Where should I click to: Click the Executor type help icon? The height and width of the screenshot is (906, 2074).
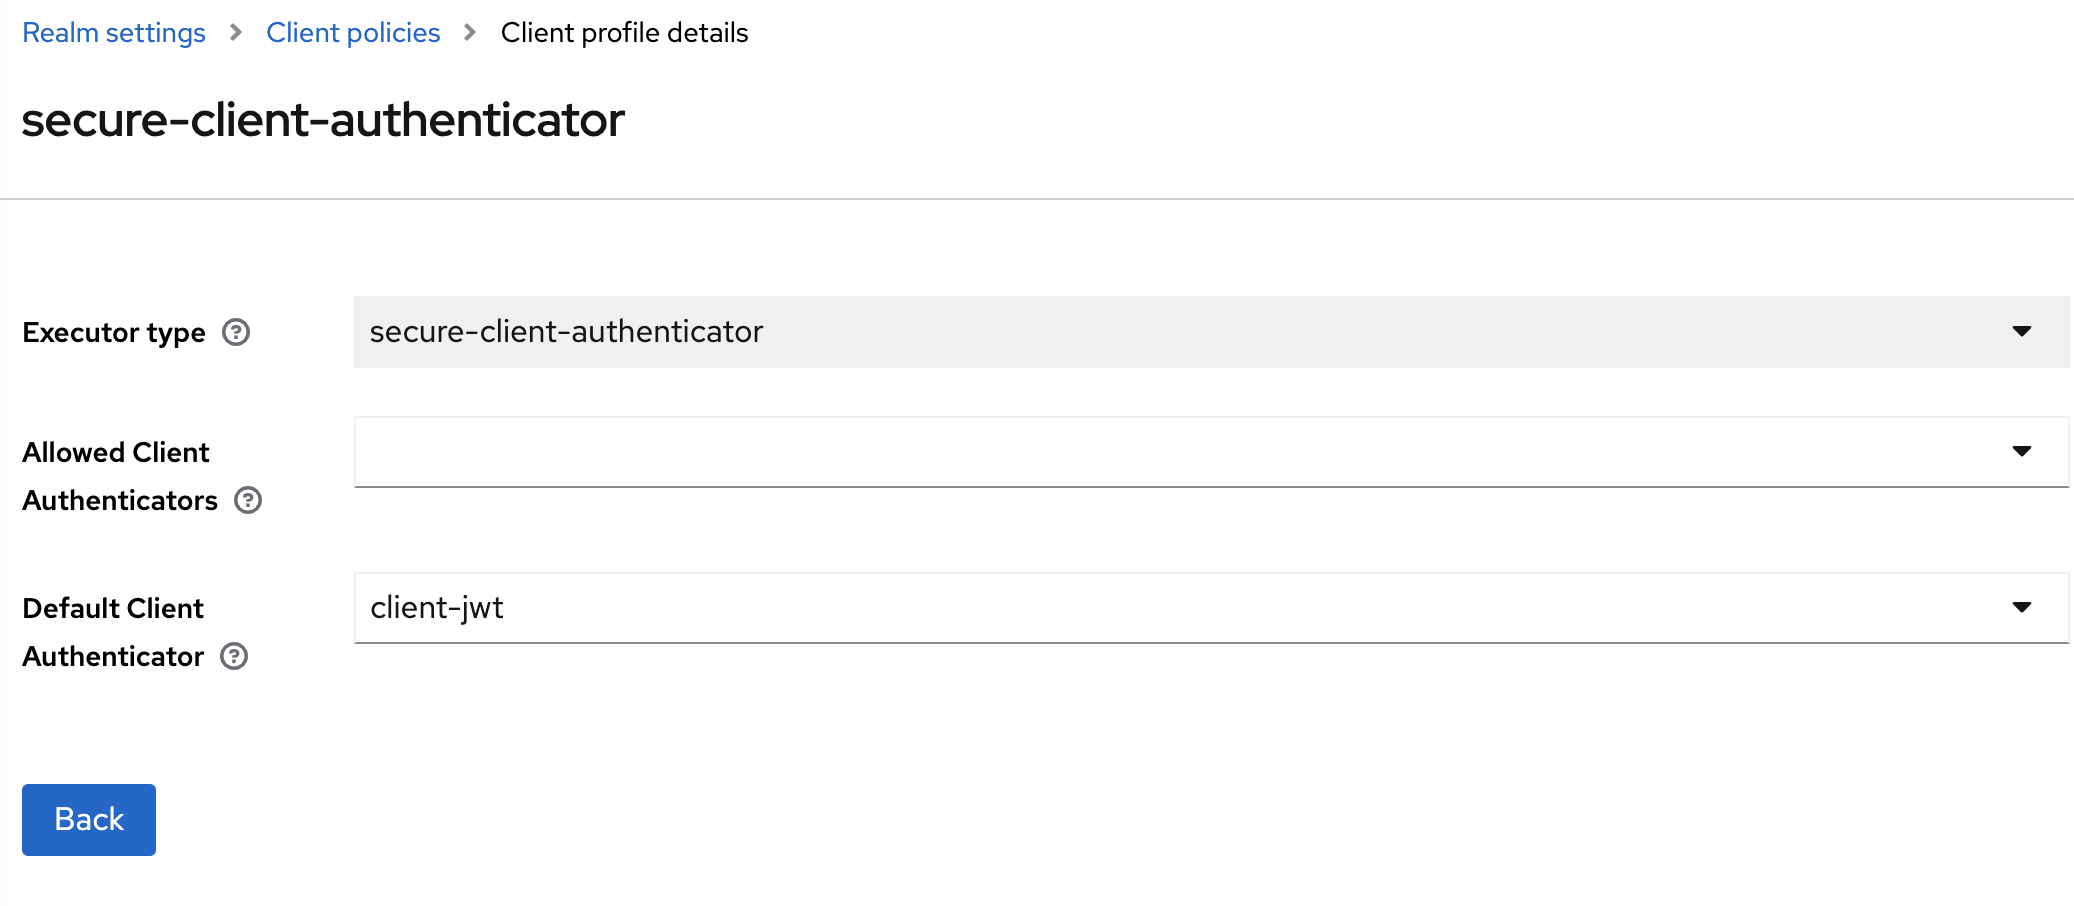(236, 332)
